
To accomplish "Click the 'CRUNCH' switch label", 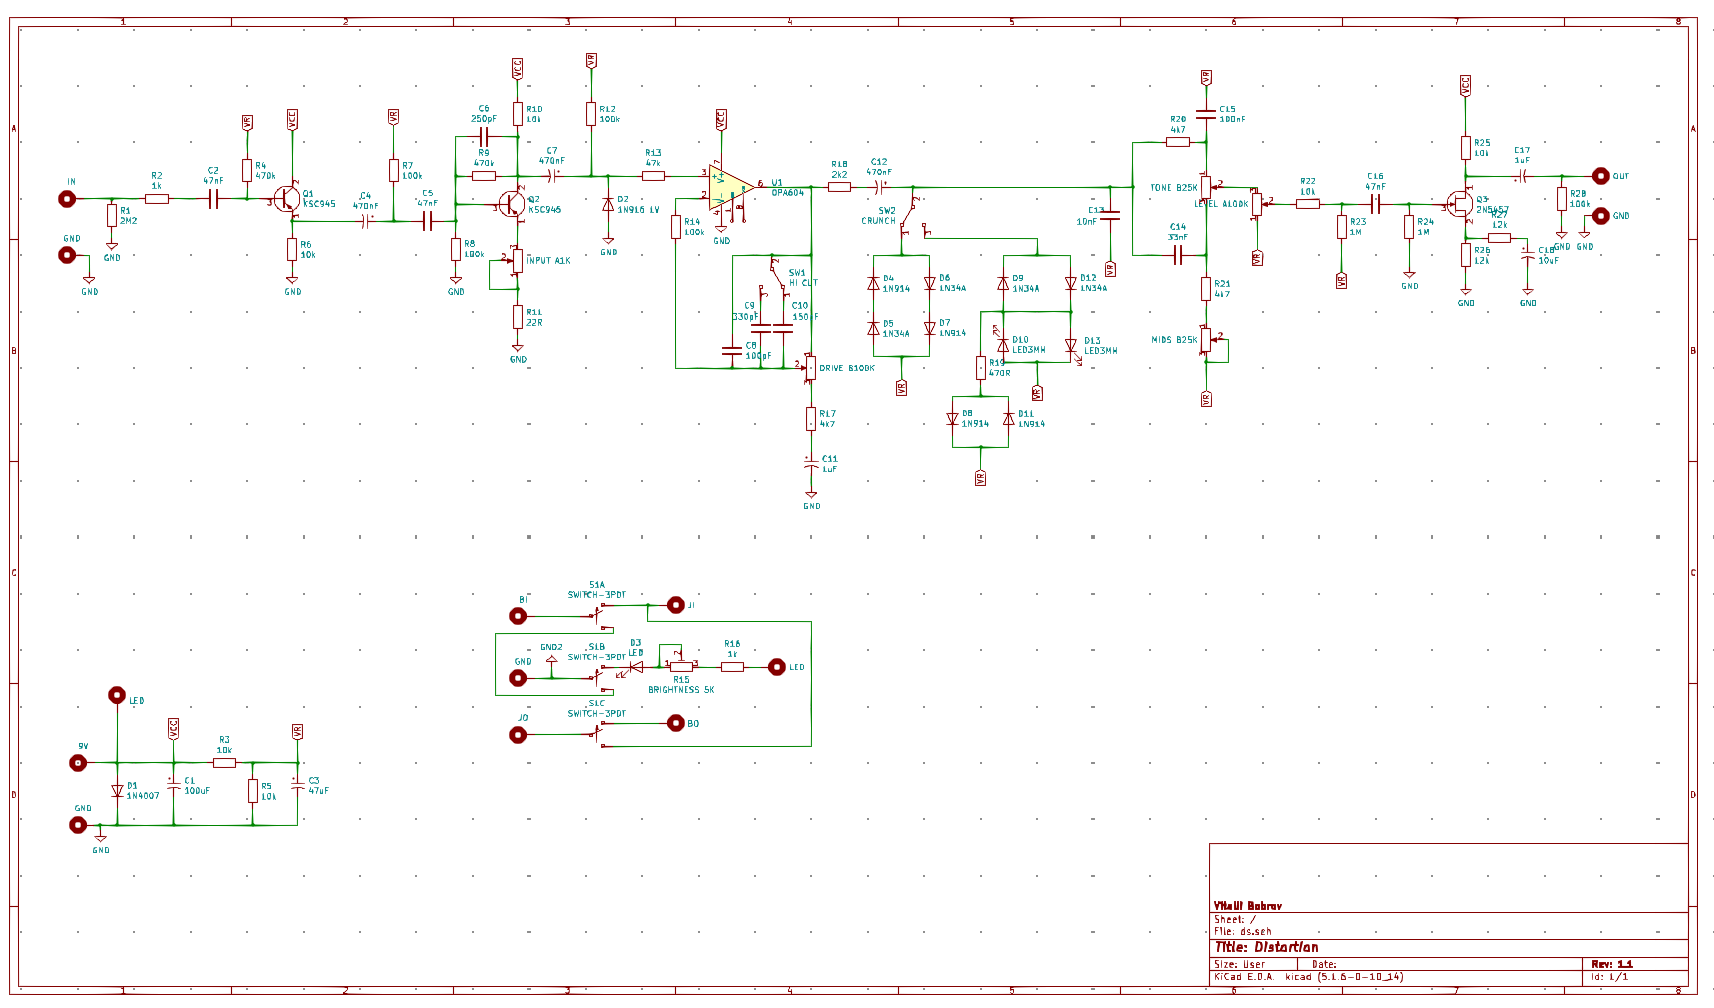I will click(x=879, y=221).
